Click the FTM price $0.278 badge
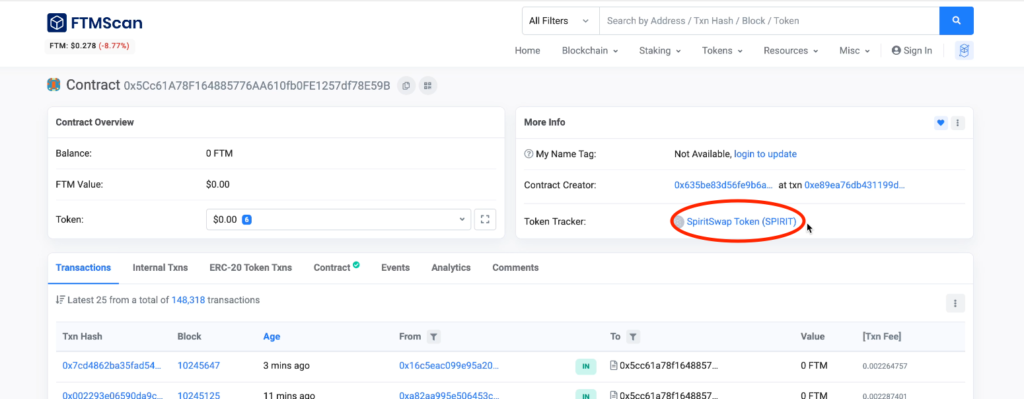The width and height of the screenshot is (1024, 399). tap(89, 46)
